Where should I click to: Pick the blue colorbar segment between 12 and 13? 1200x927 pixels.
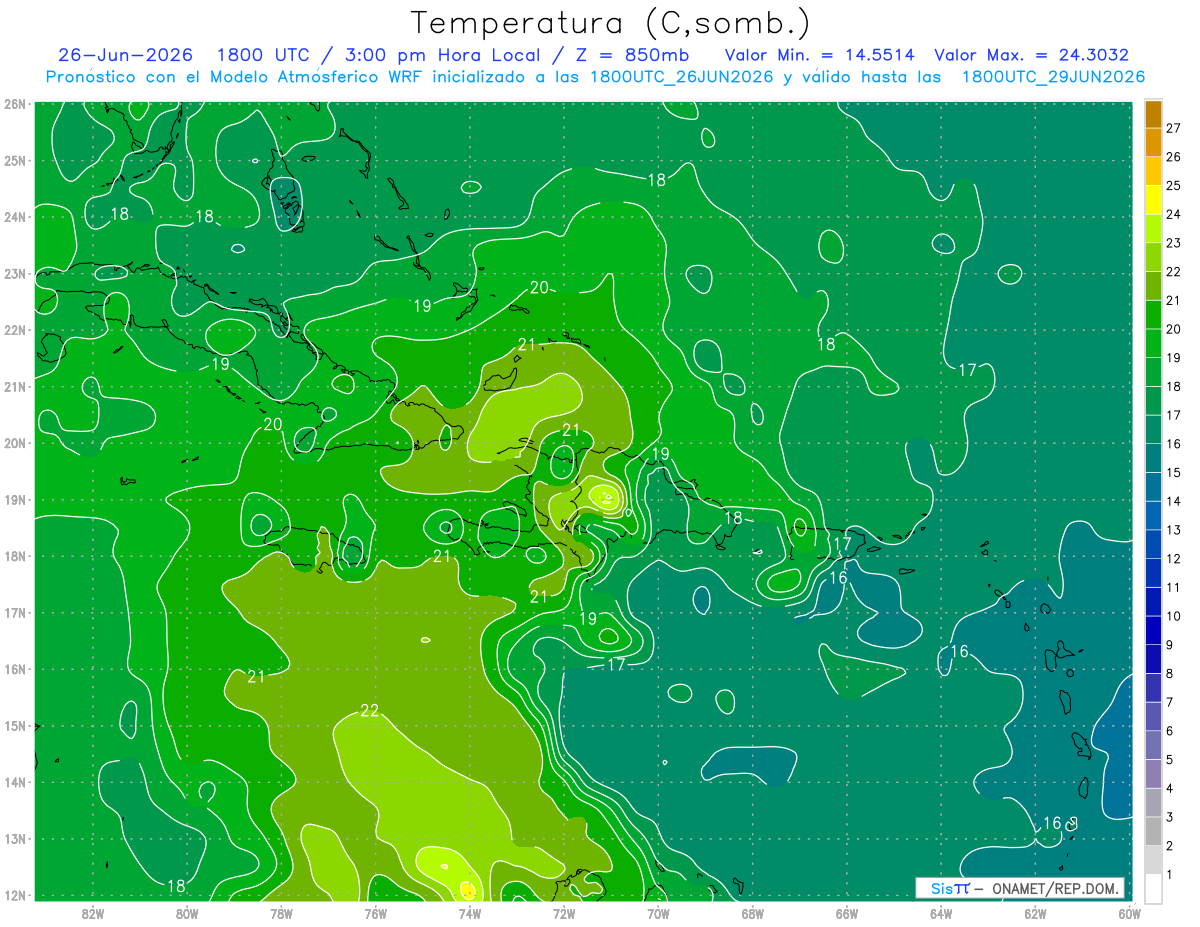[1153, 543]
